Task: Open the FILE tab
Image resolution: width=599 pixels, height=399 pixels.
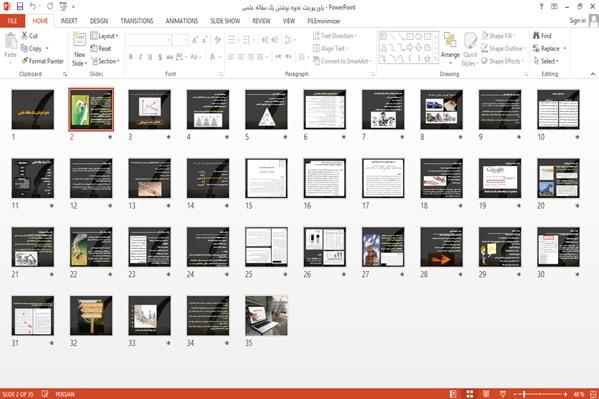Action: click(12, 21)
